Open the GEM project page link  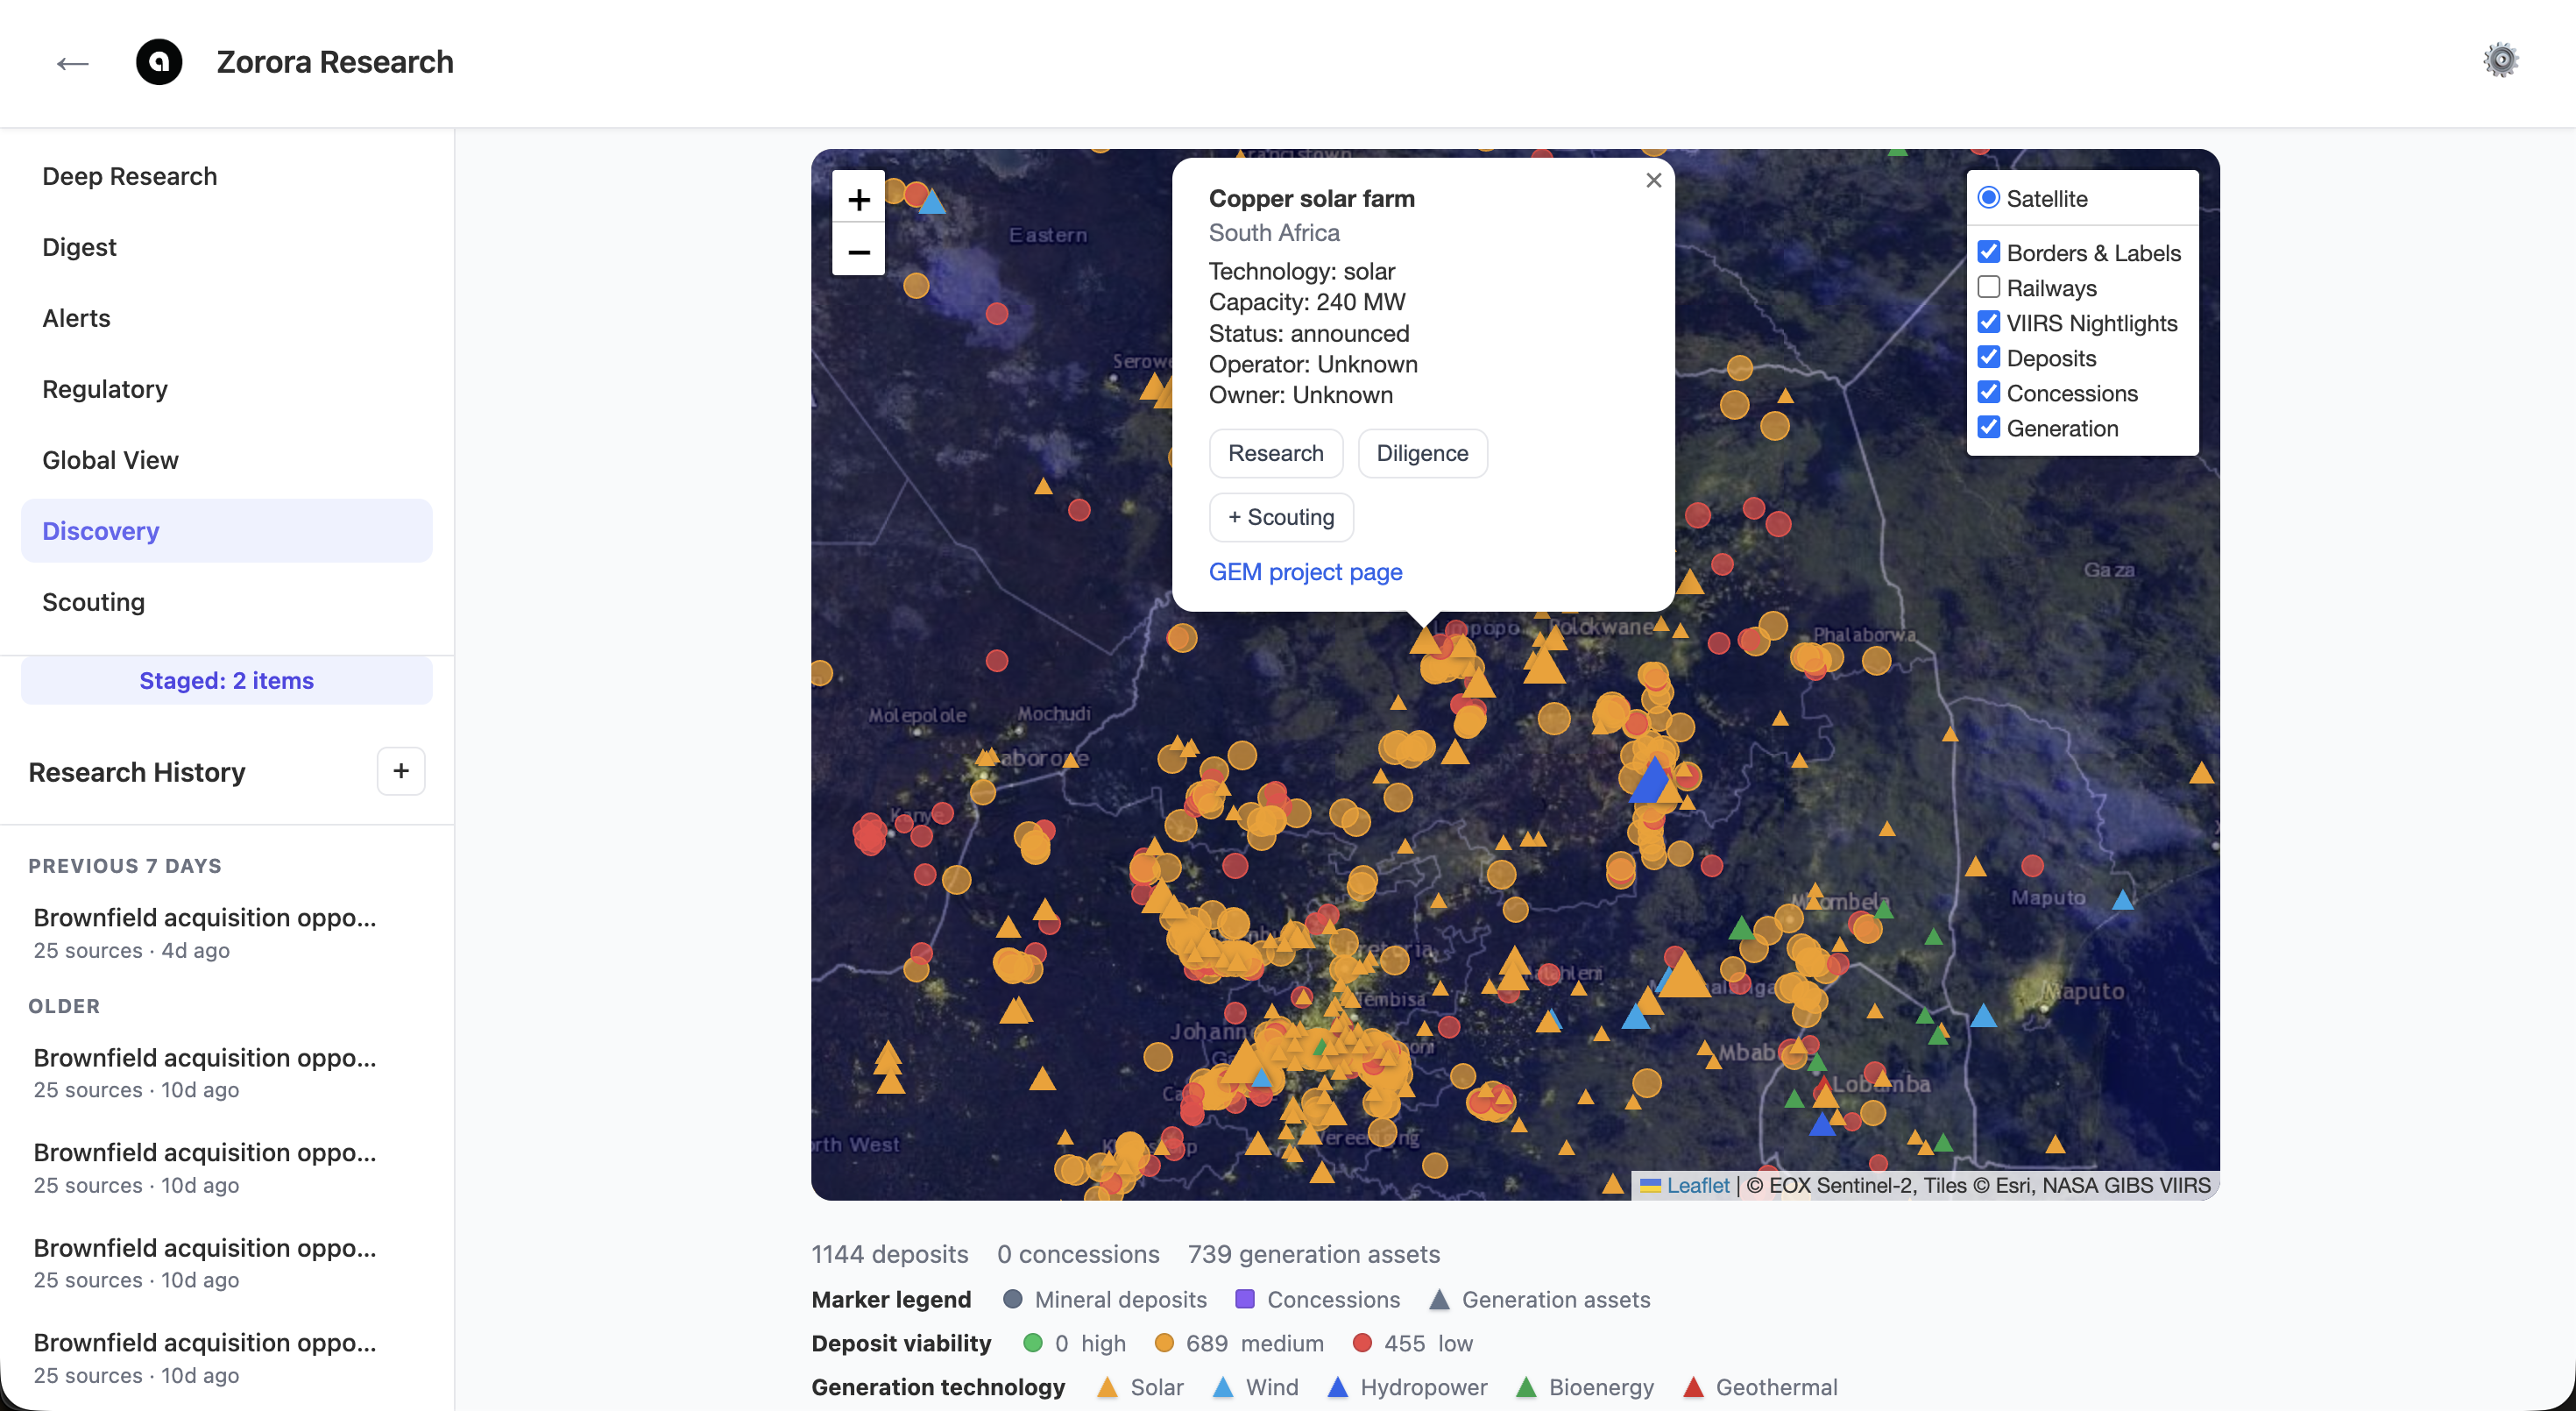pos(1305,572)
